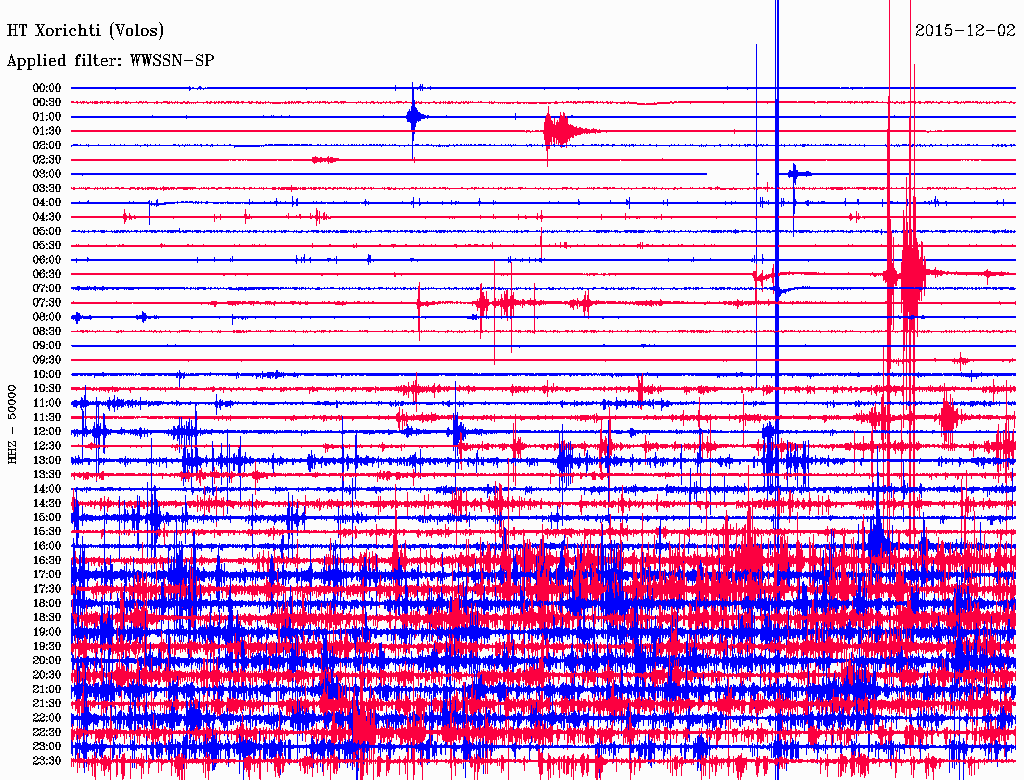Click the '00:00' time label
Viewport: 1024px width, 780px height.
click(x=47, y=88)
